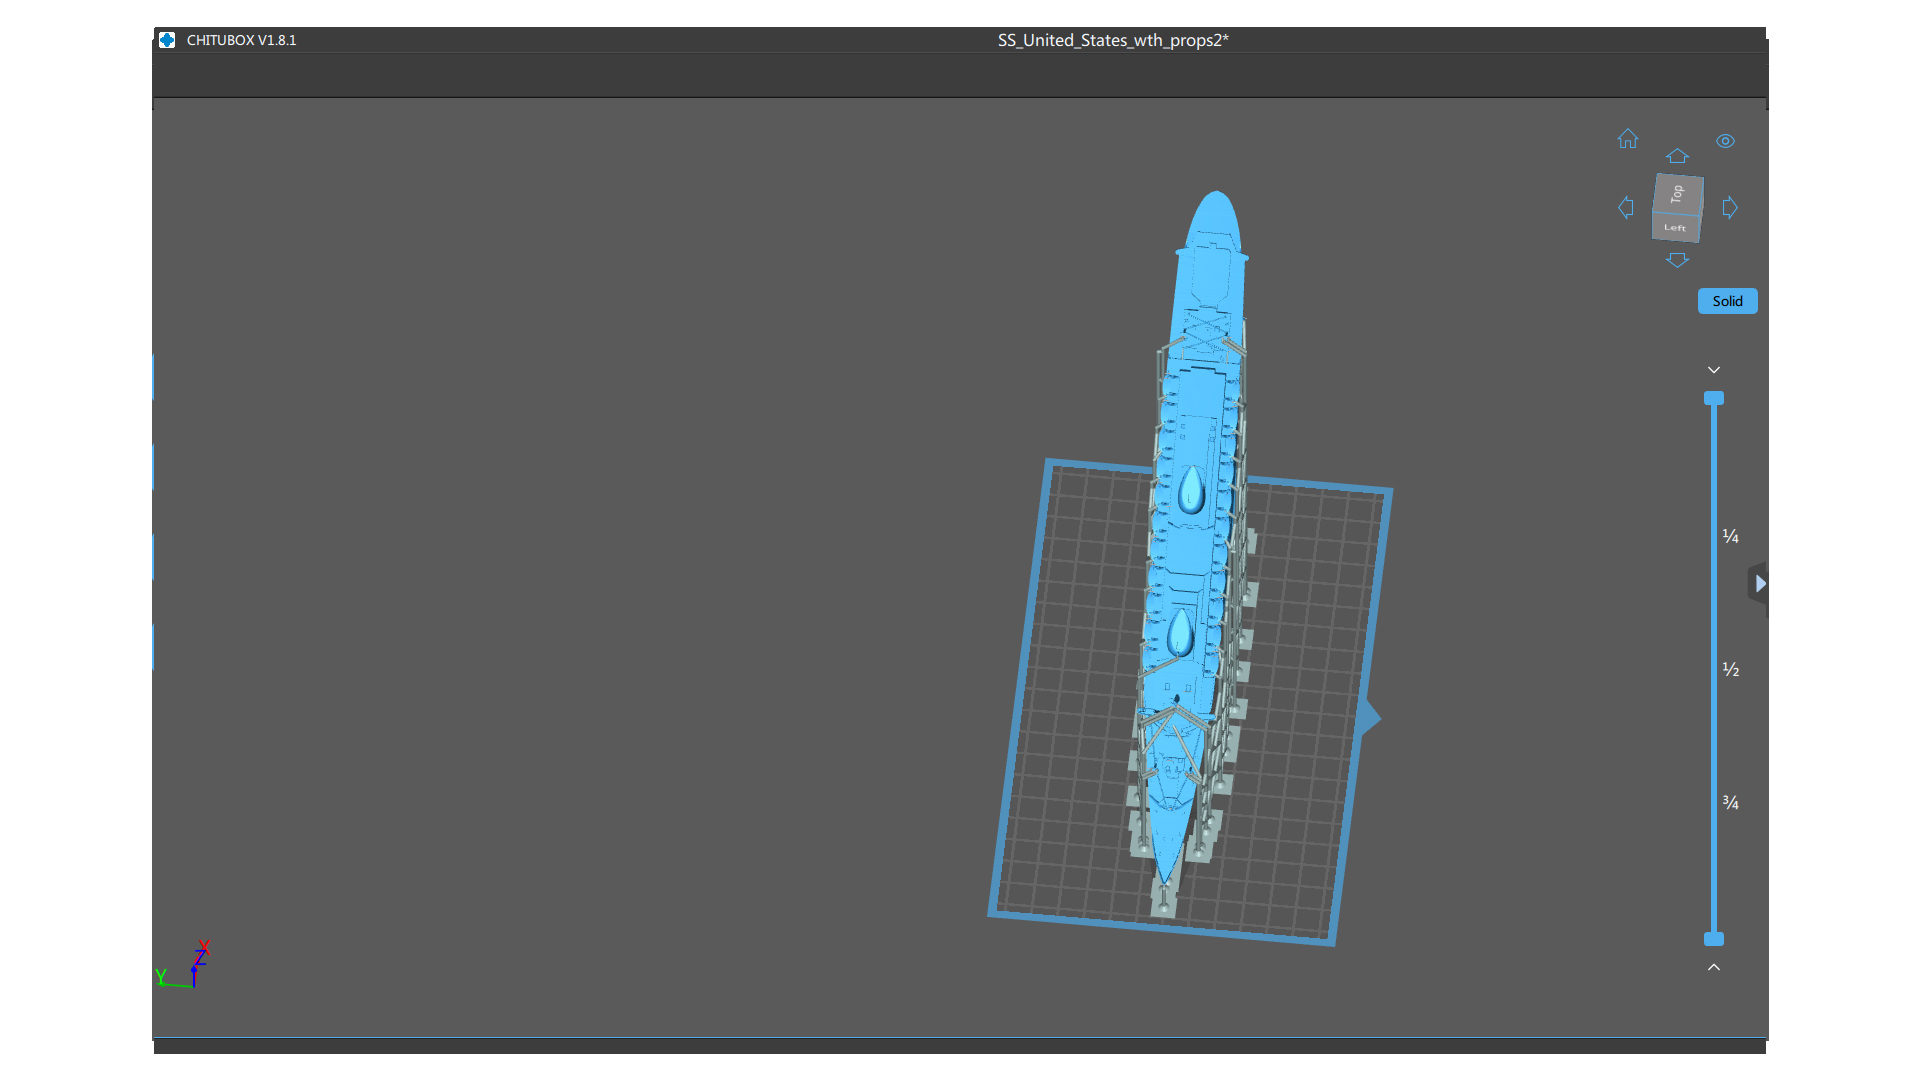
Task: Toggle the first collapsed panel on left edge
Action: [153, 377]
